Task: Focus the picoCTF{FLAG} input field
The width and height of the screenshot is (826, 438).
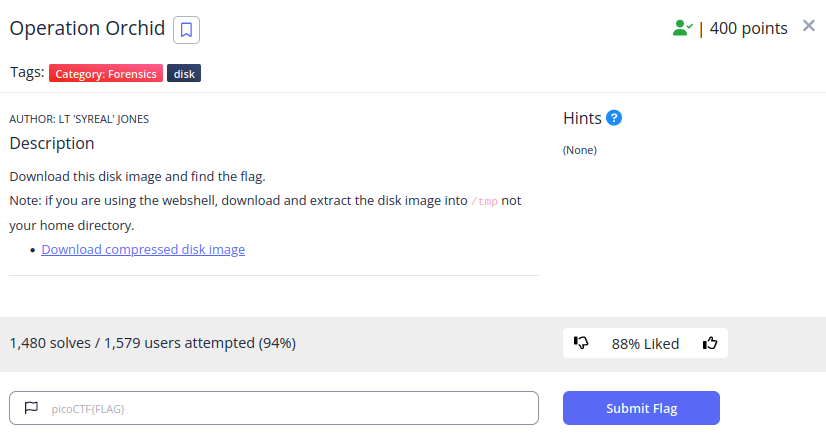Action: (274, 408)
